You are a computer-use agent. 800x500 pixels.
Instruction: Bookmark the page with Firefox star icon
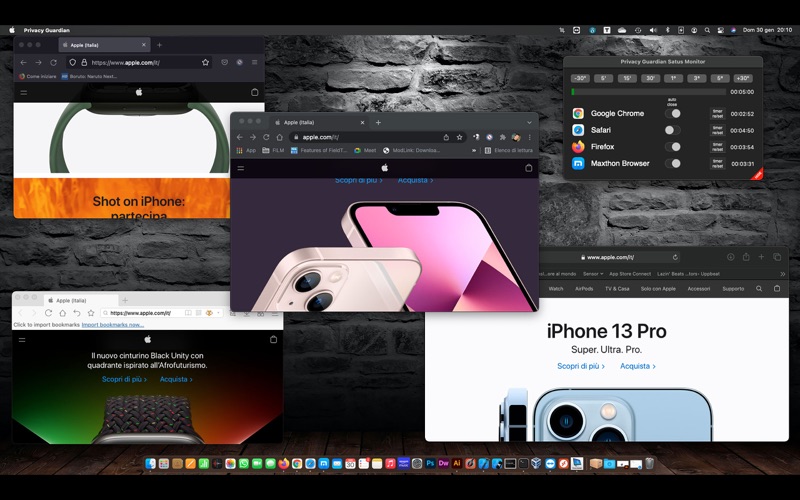pyautogui.click(x=205, y=62)
